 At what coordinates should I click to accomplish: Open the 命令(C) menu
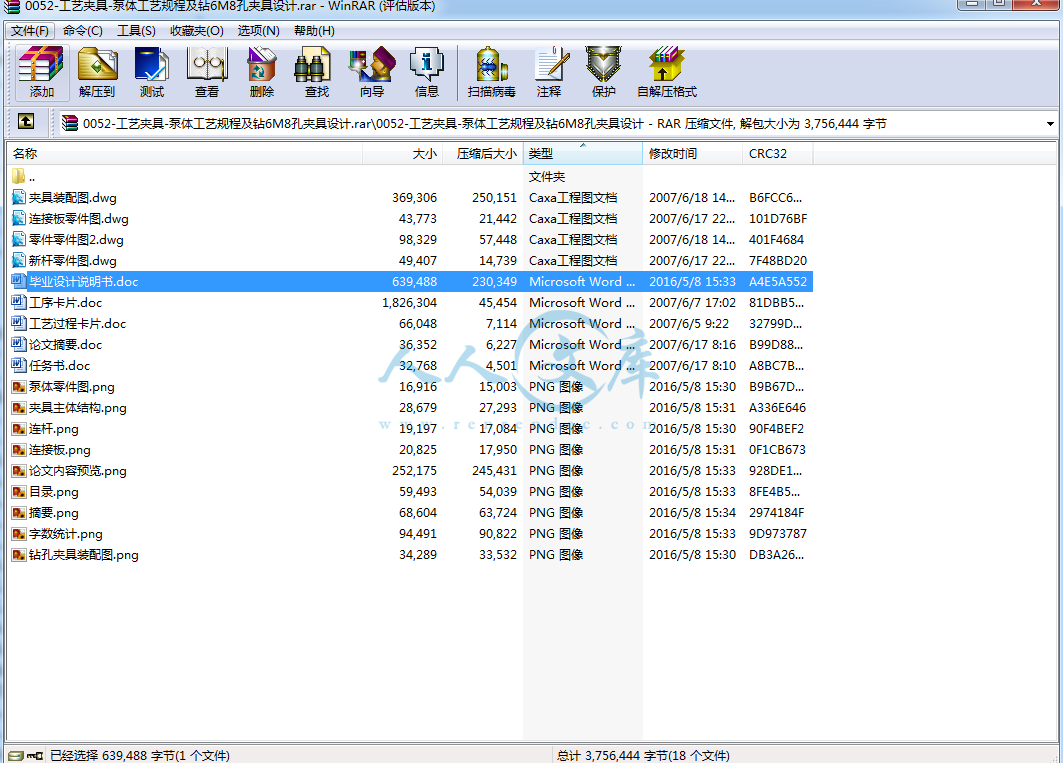[x=83, y=31]
